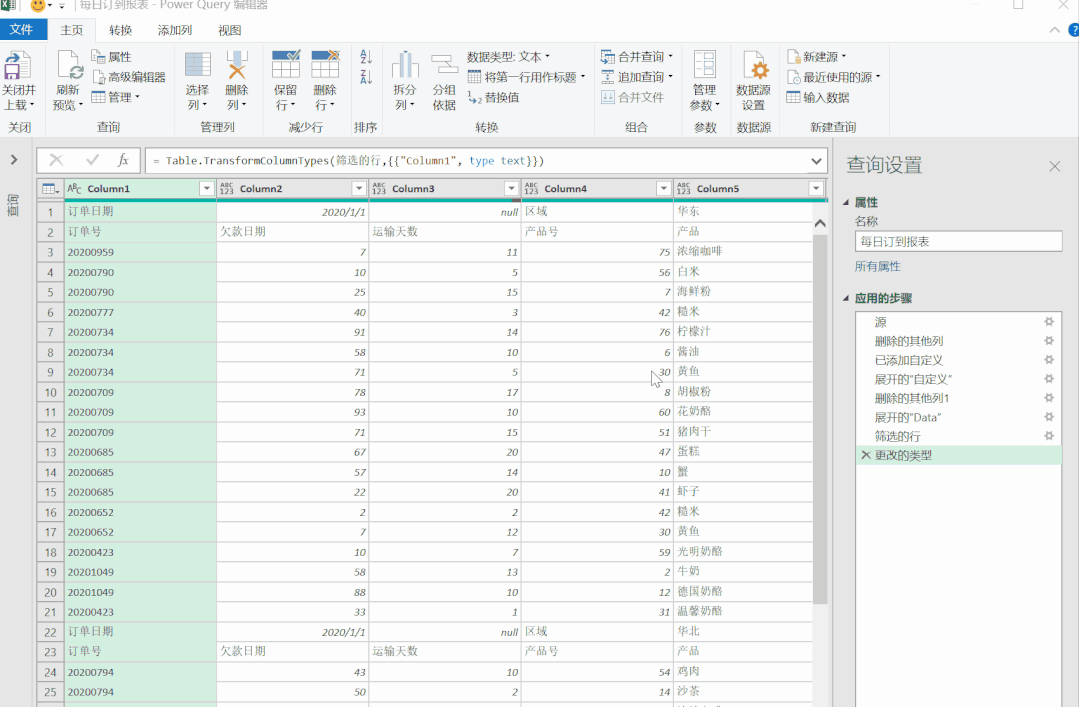
Task: Click the 选择列 choose columns icon
Action: pyautogui.click(x=197, y=65)
